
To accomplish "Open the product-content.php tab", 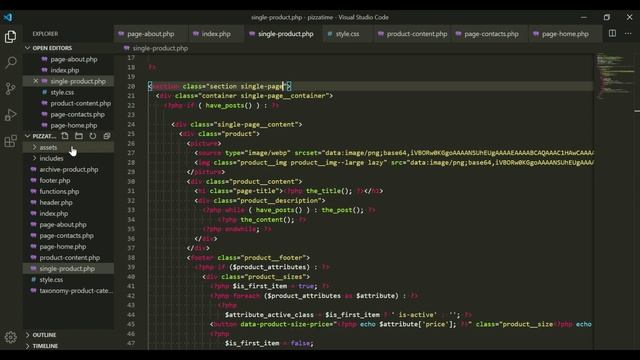I will pyautogui.click(x=413, y=34).
